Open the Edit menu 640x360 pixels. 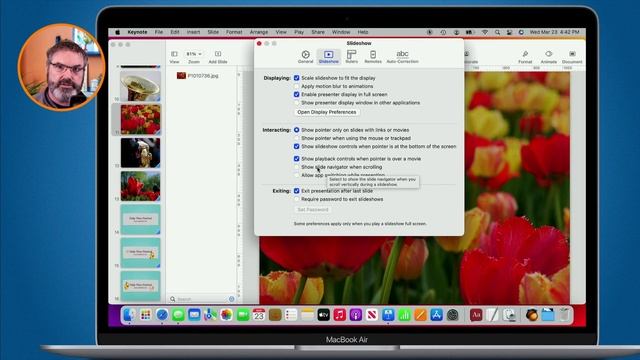(175, 32)
